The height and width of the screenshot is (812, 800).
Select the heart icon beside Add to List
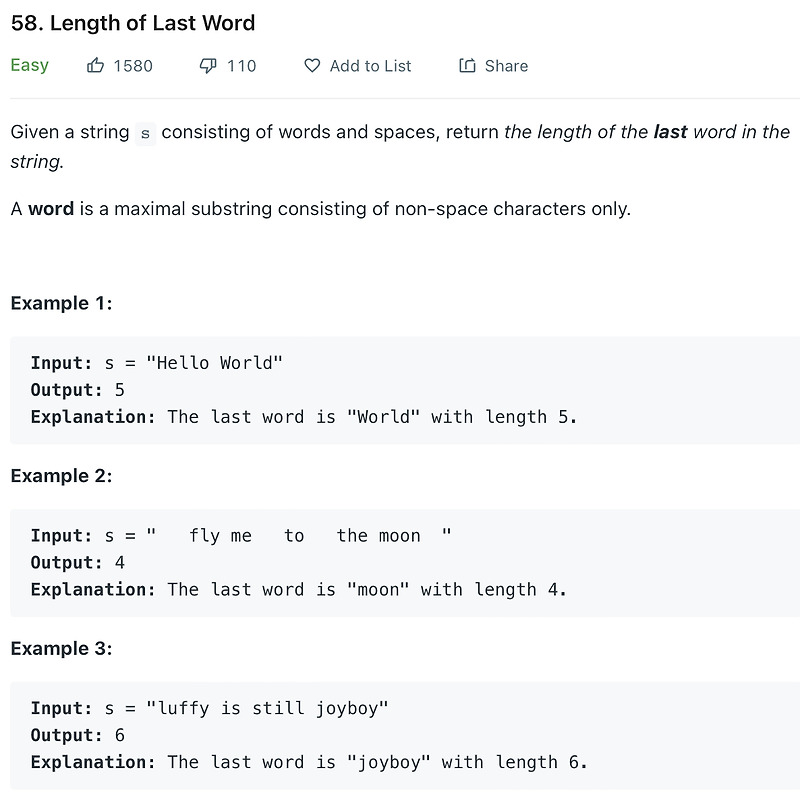pyautogui.click(x=312, y=65)
